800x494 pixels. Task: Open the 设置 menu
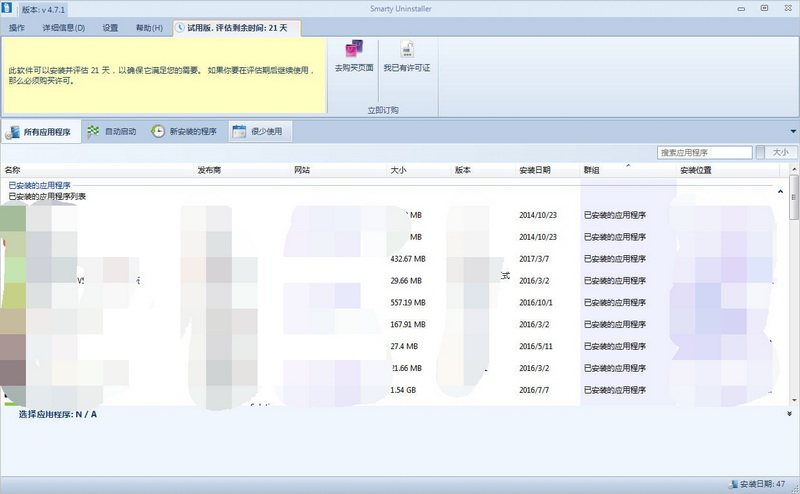(110, 28)
